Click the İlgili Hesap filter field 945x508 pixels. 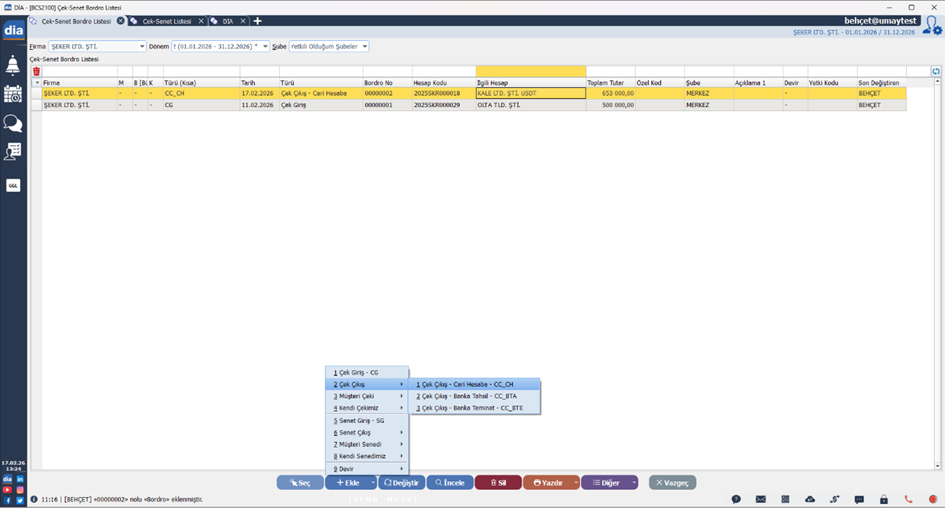tap(530, 71)
